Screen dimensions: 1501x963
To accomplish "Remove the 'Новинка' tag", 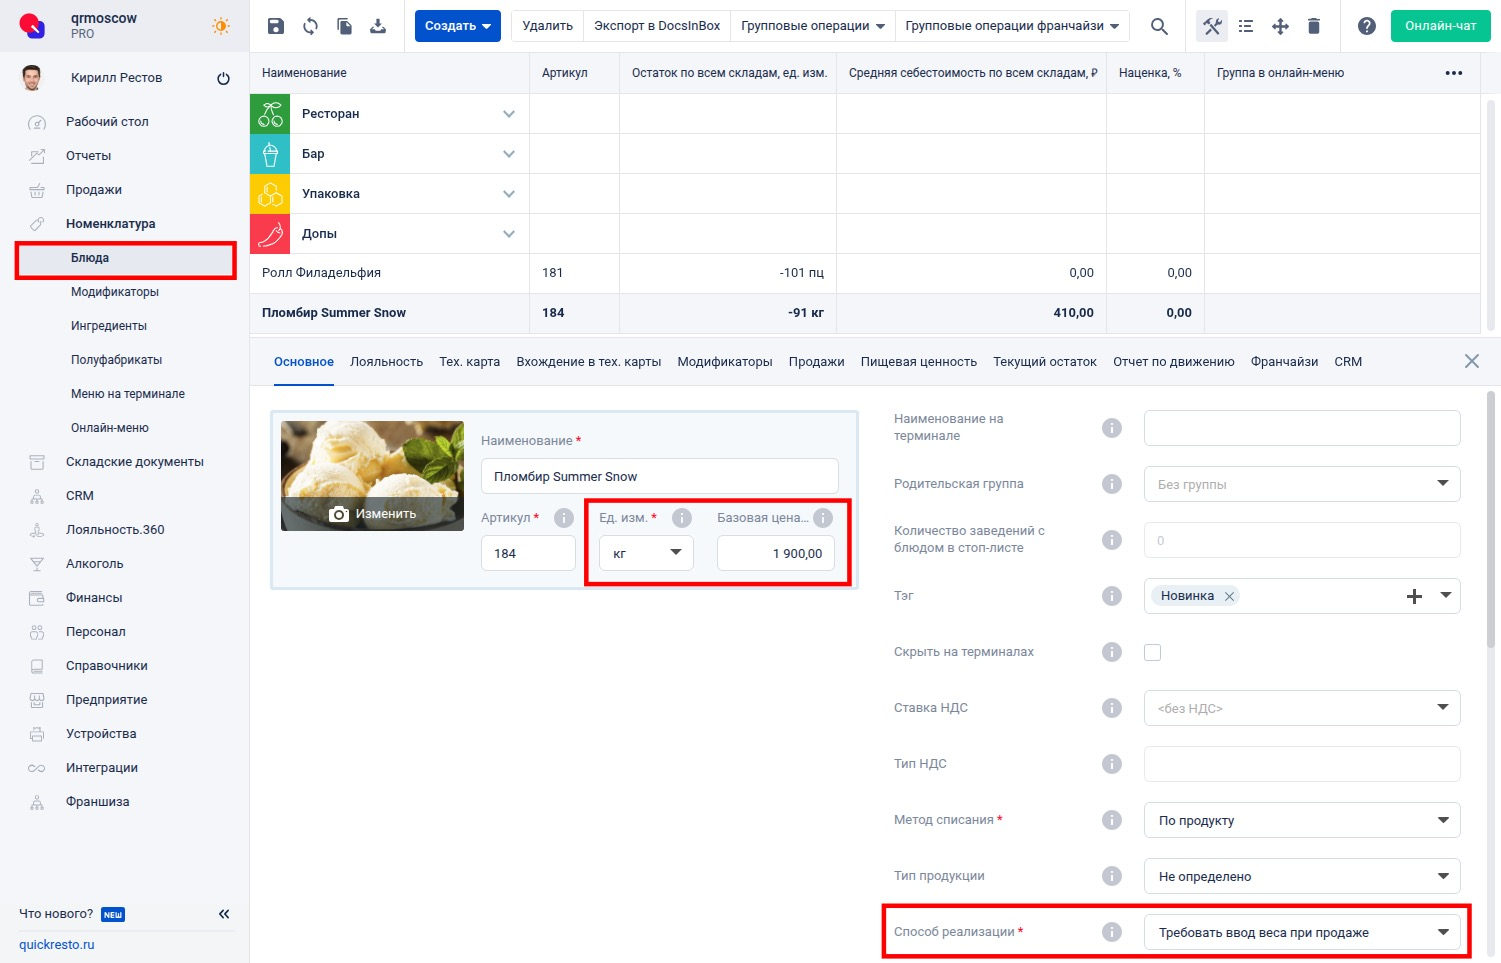I will click(x=1229, y=596).
